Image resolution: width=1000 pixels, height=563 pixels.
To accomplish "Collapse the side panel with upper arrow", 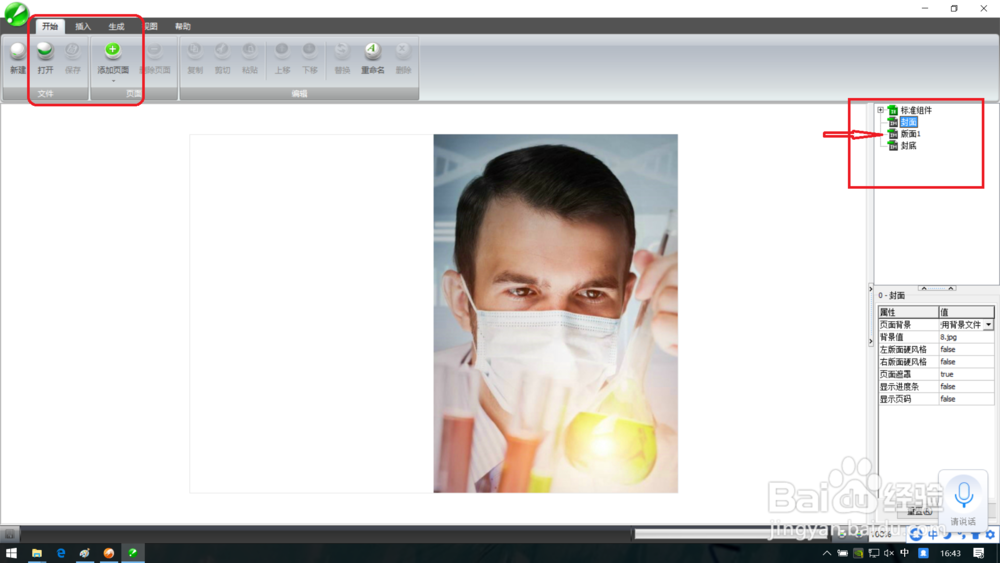I will click(871, 289).
